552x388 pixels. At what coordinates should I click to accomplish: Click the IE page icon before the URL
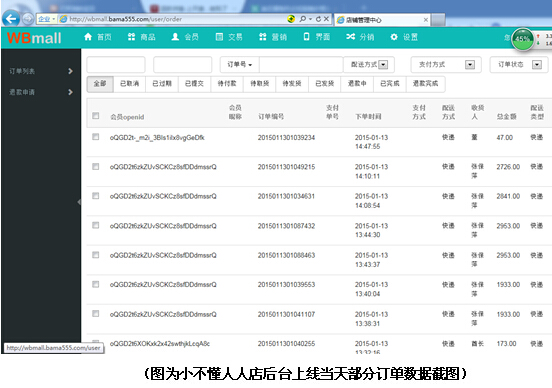pyautogui.click(x=63, y=19)
